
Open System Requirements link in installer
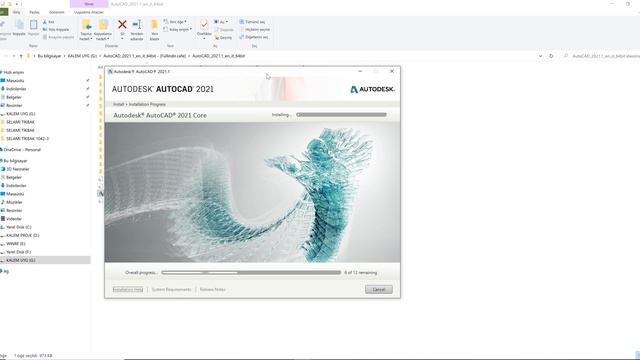(x=171, y=289)
